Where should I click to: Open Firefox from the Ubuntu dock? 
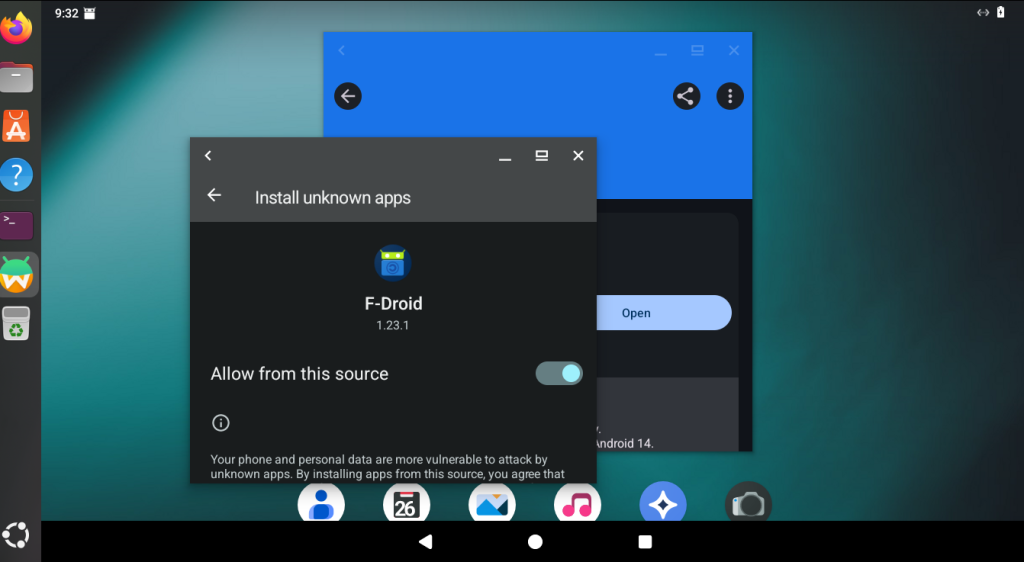17,29
